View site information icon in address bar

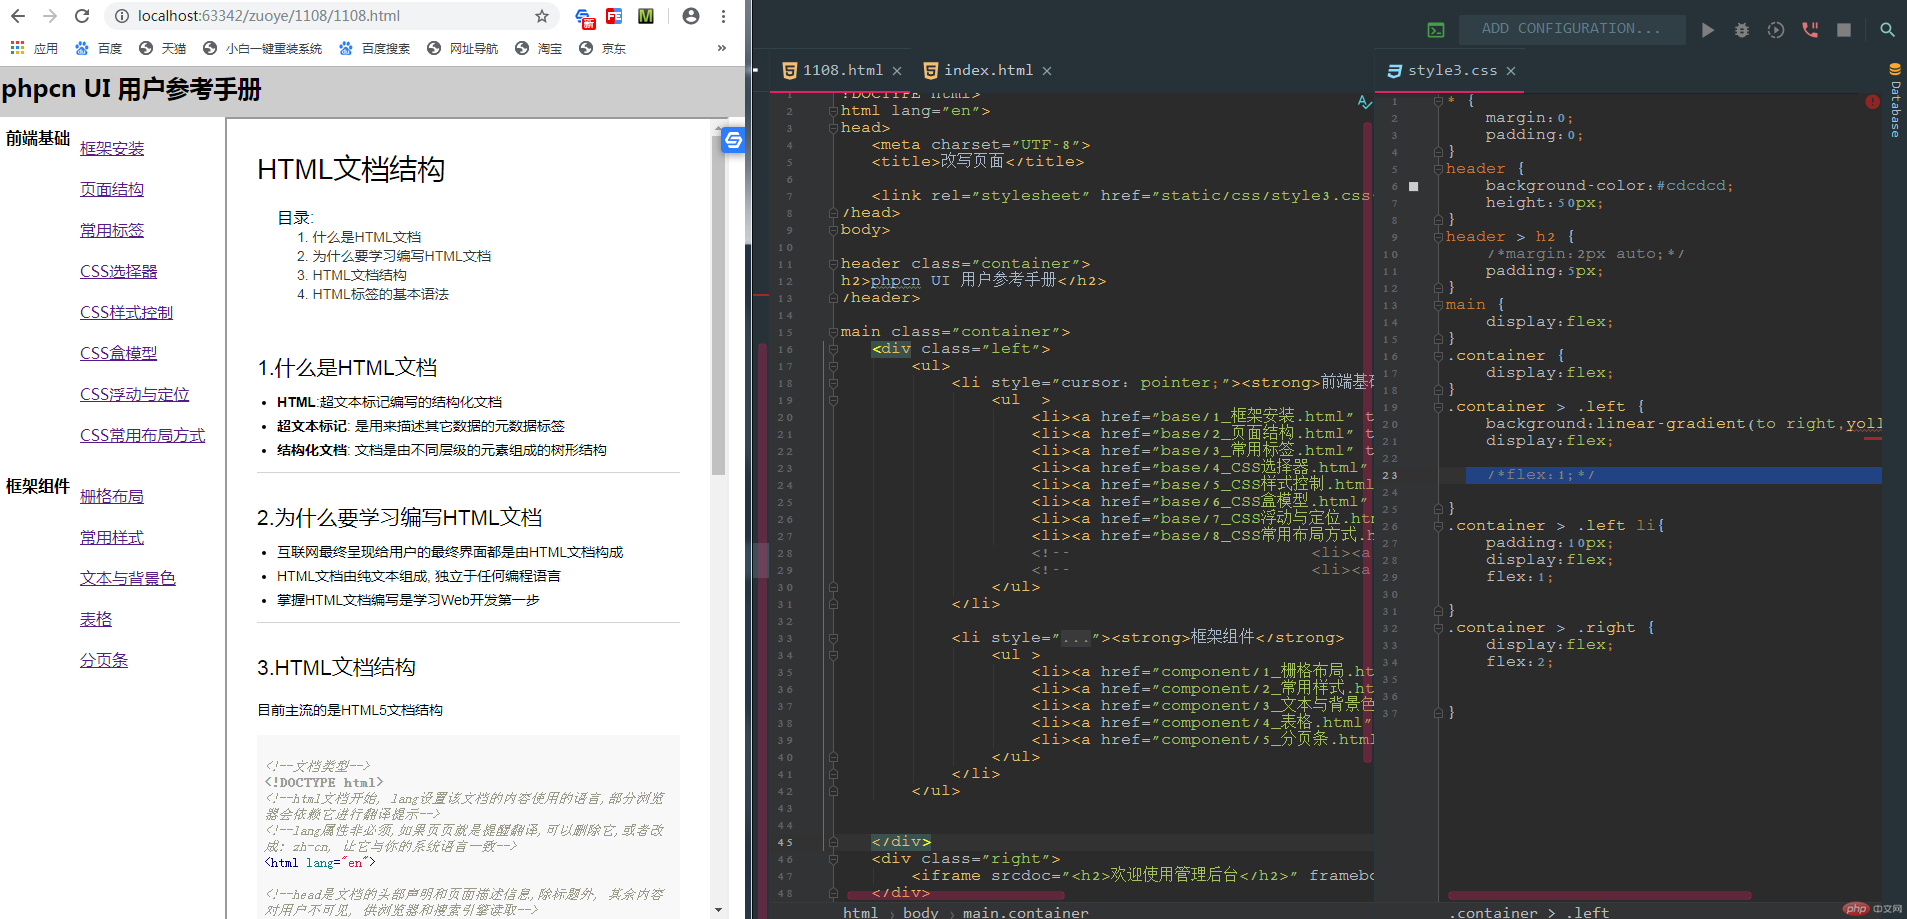[x=122, y=16]
